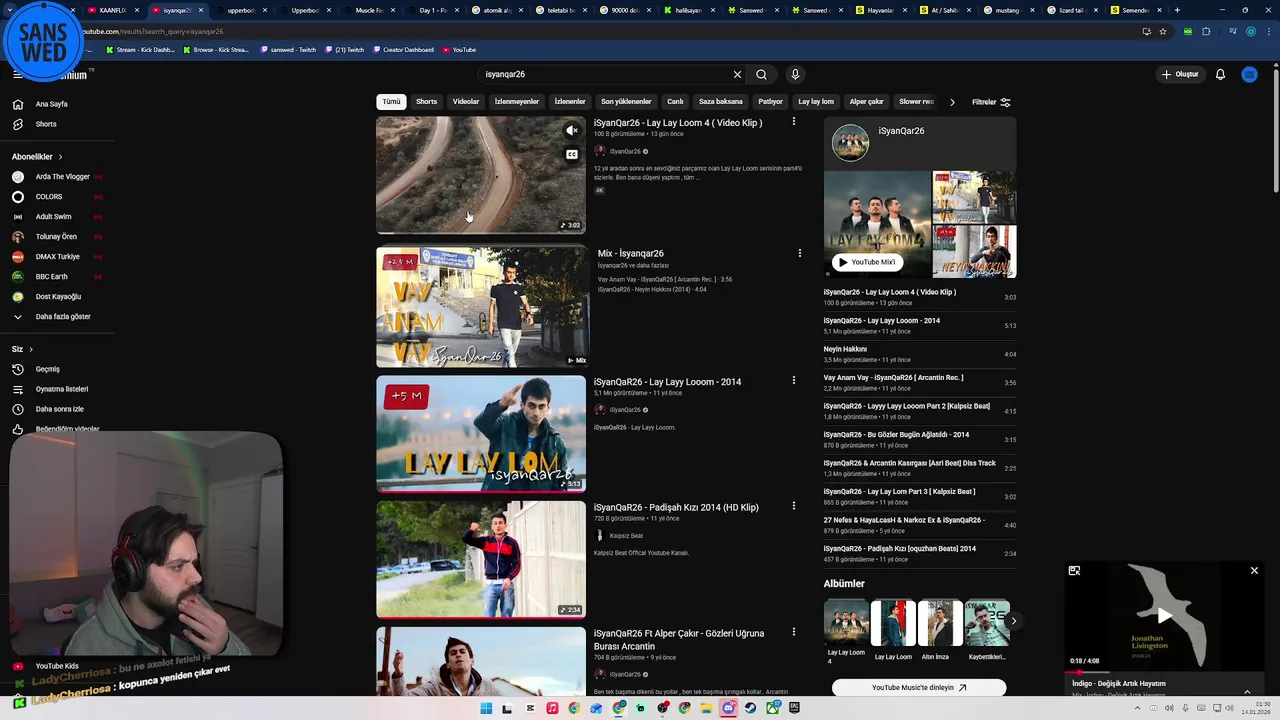Open the Filtreler filter options
The height and width of the screenshot is (720, 1280).
[991, 102]
